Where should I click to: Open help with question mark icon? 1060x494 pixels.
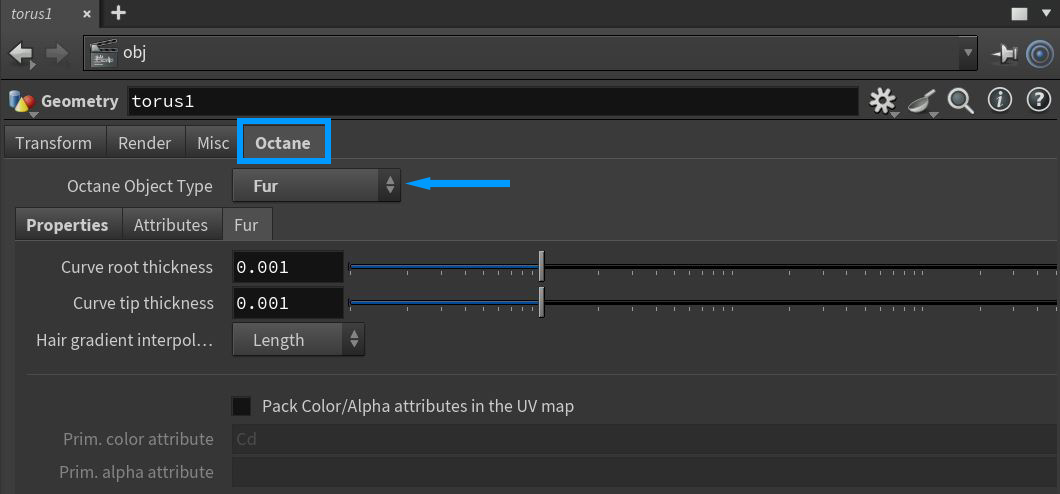pos(1039,101)
